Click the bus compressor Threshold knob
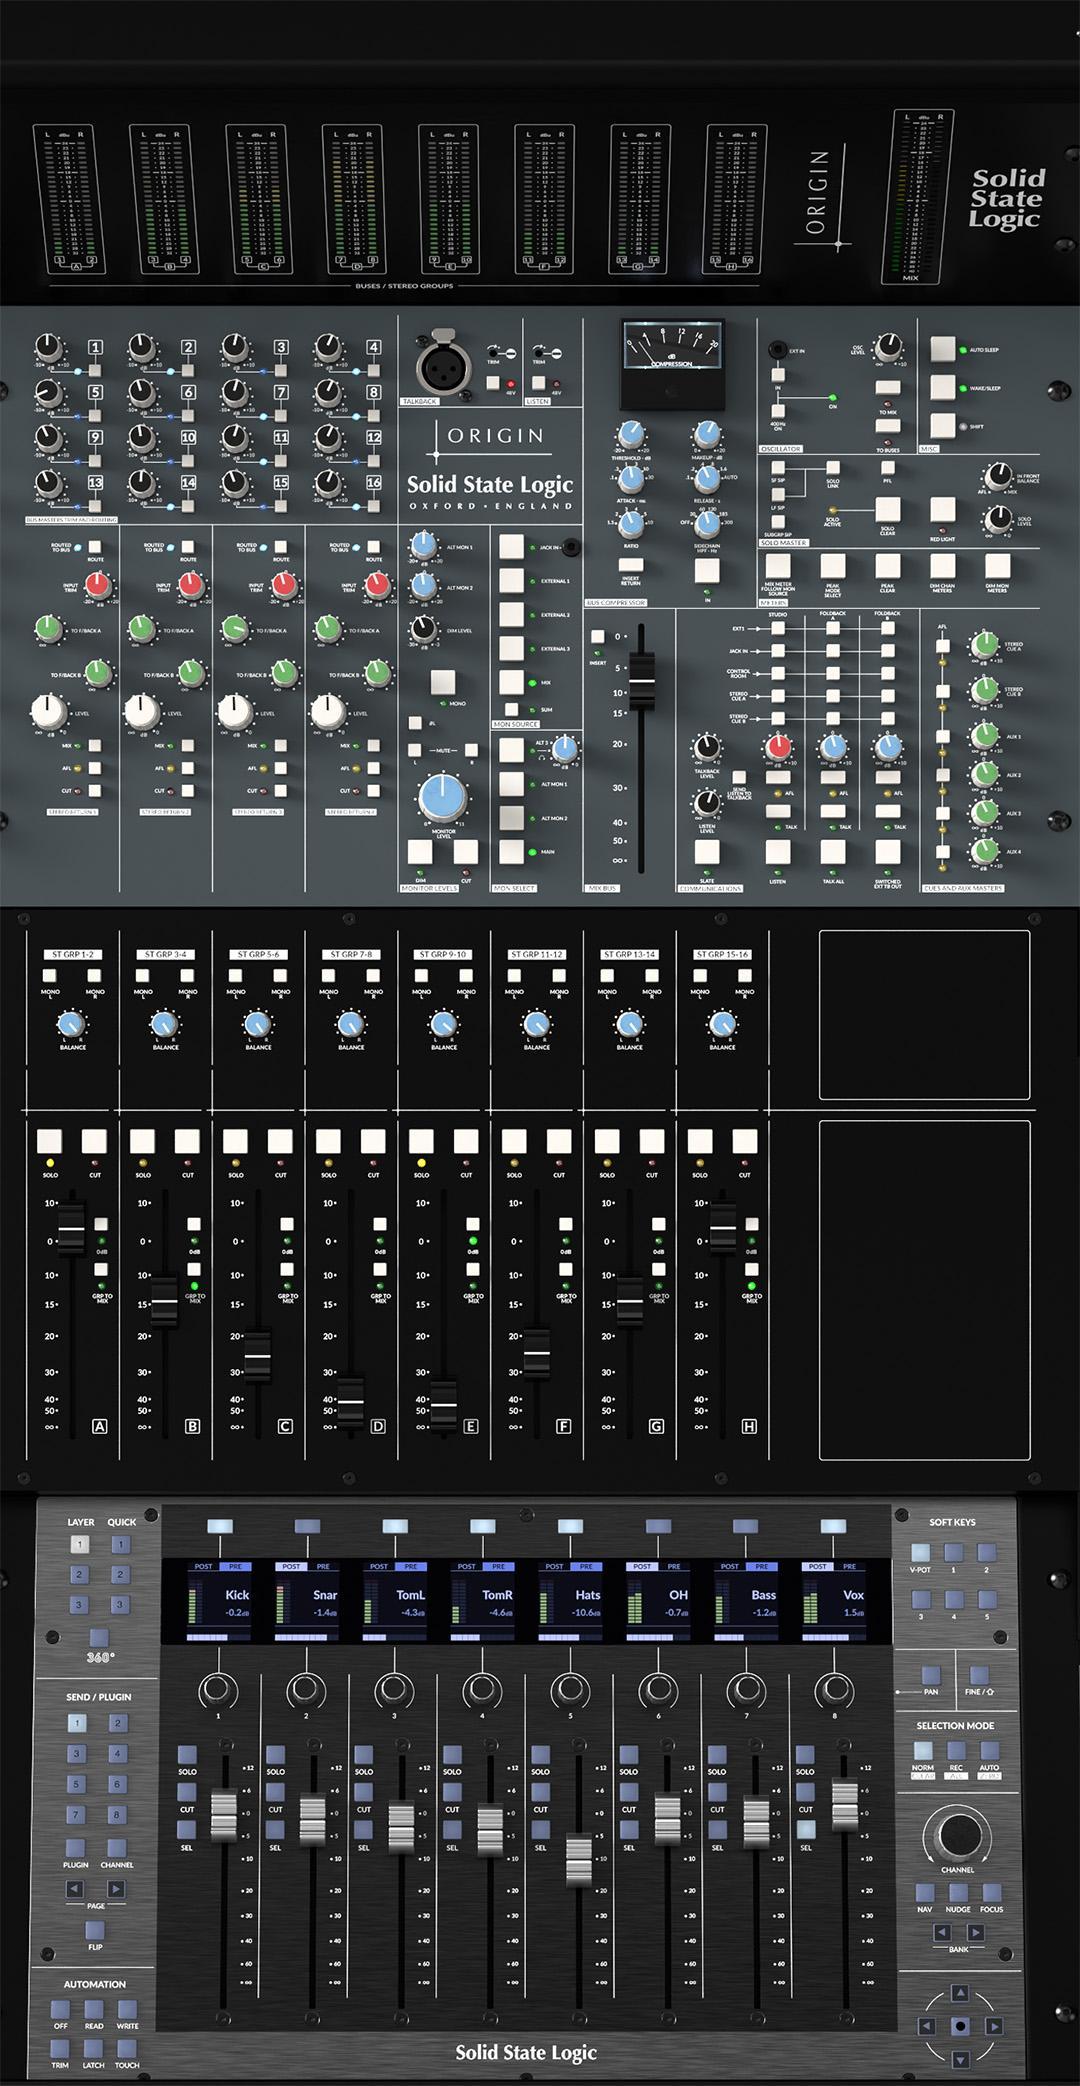The image size is (1080, 2086). (x=630, y=434)
